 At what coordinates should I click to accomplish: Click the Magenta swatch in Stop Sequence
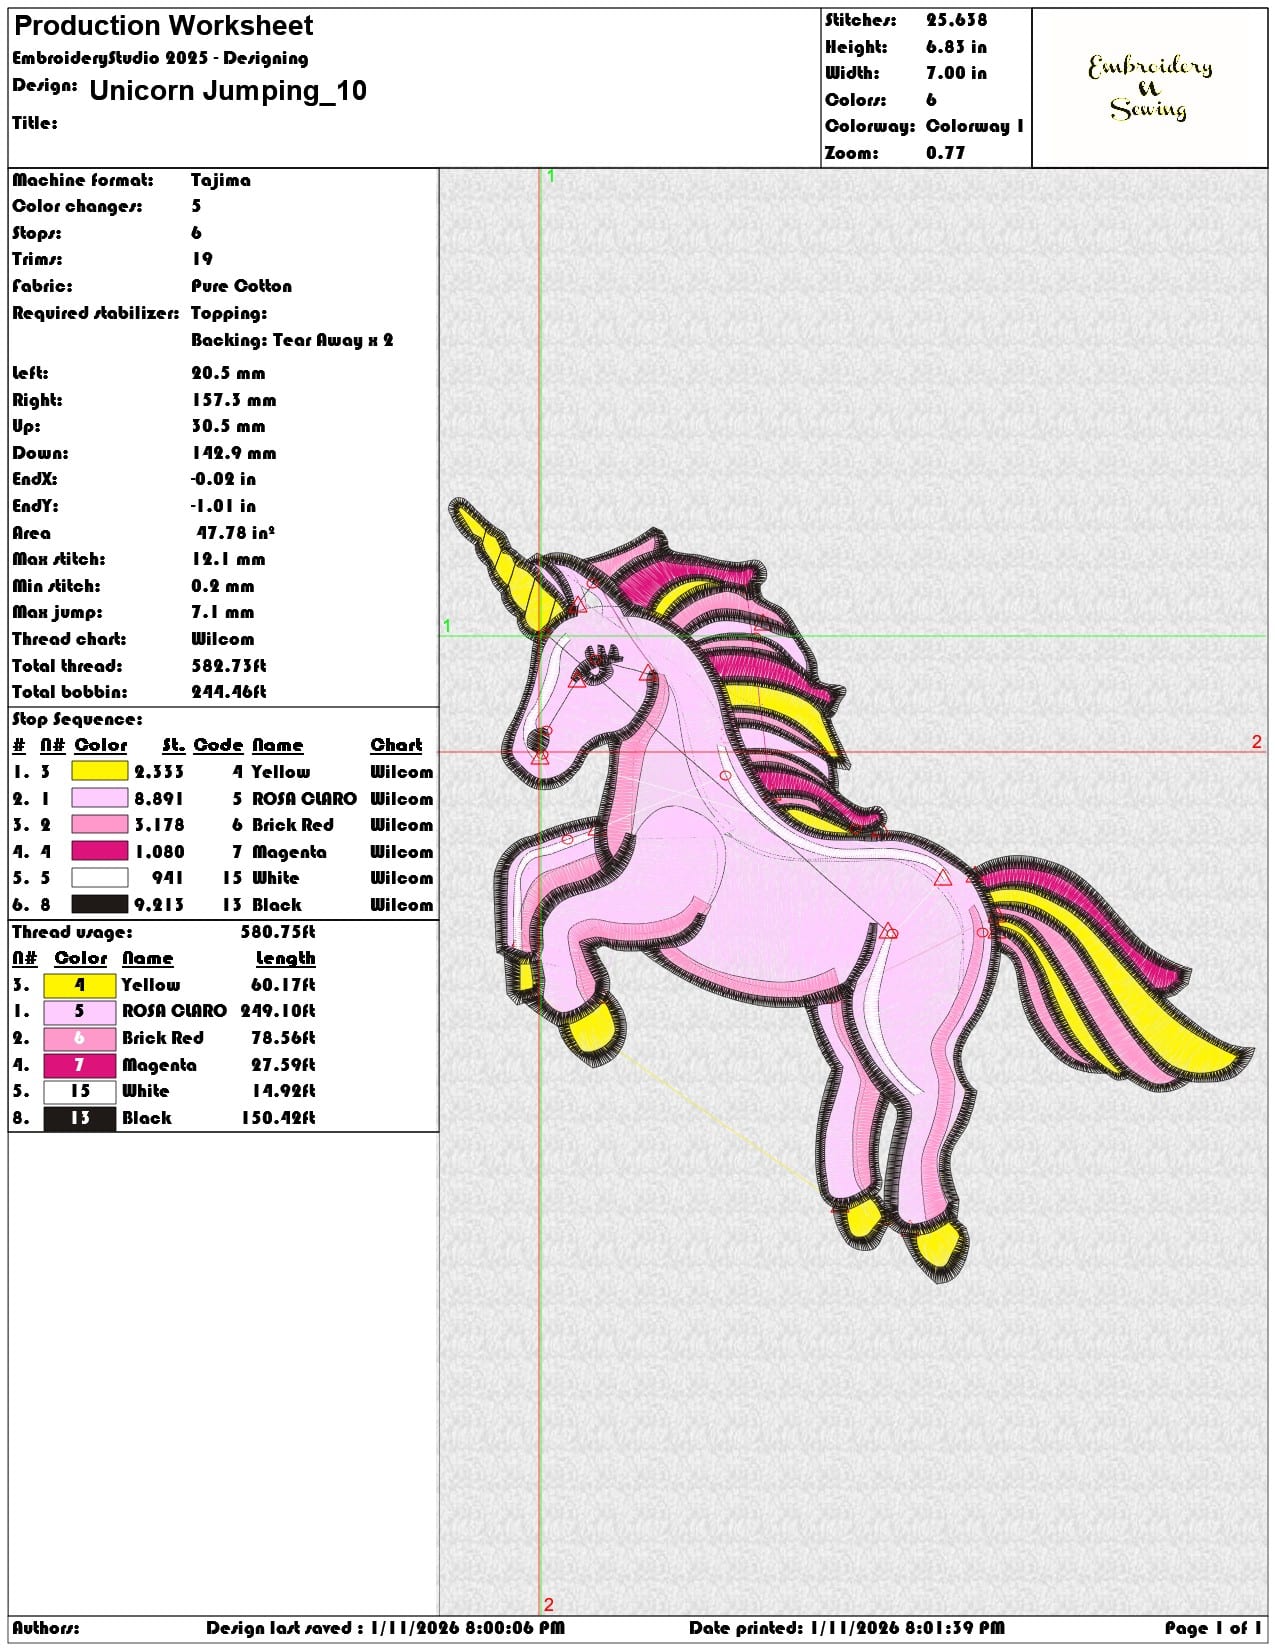tap(100, 851)
